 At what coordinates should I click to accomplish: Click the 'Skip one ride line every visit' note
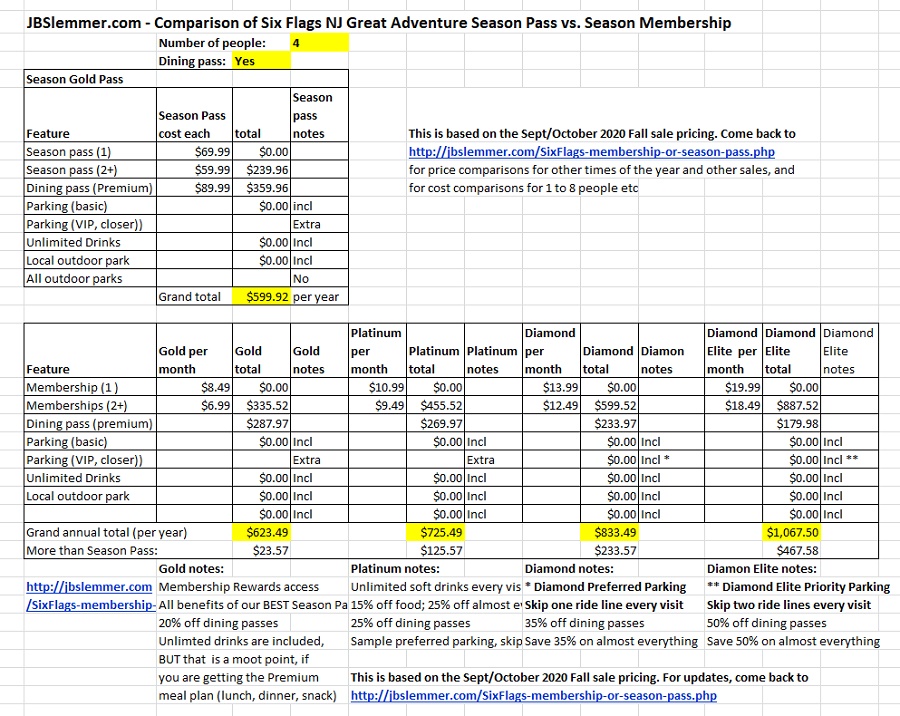click(604, 605)
